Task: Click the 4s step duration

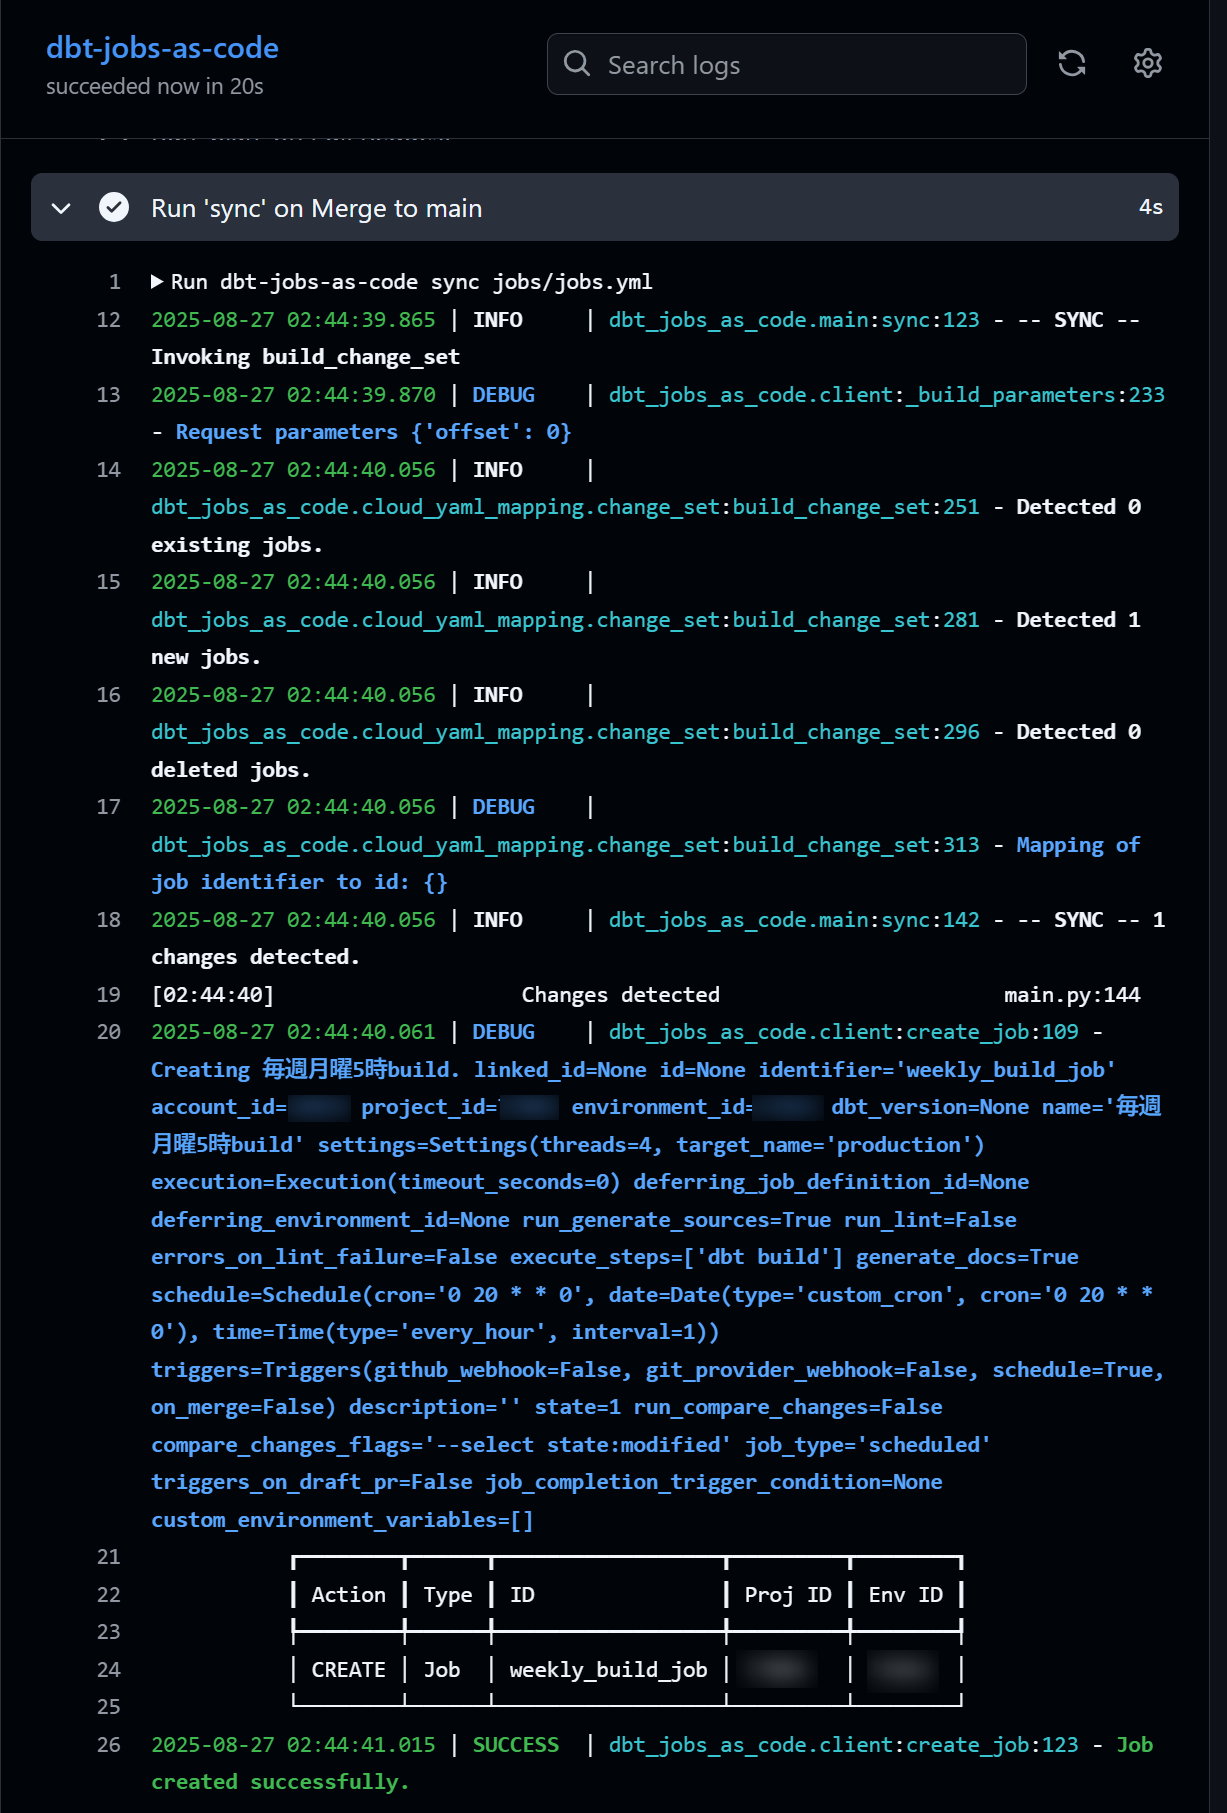Action: (1150, 207)
